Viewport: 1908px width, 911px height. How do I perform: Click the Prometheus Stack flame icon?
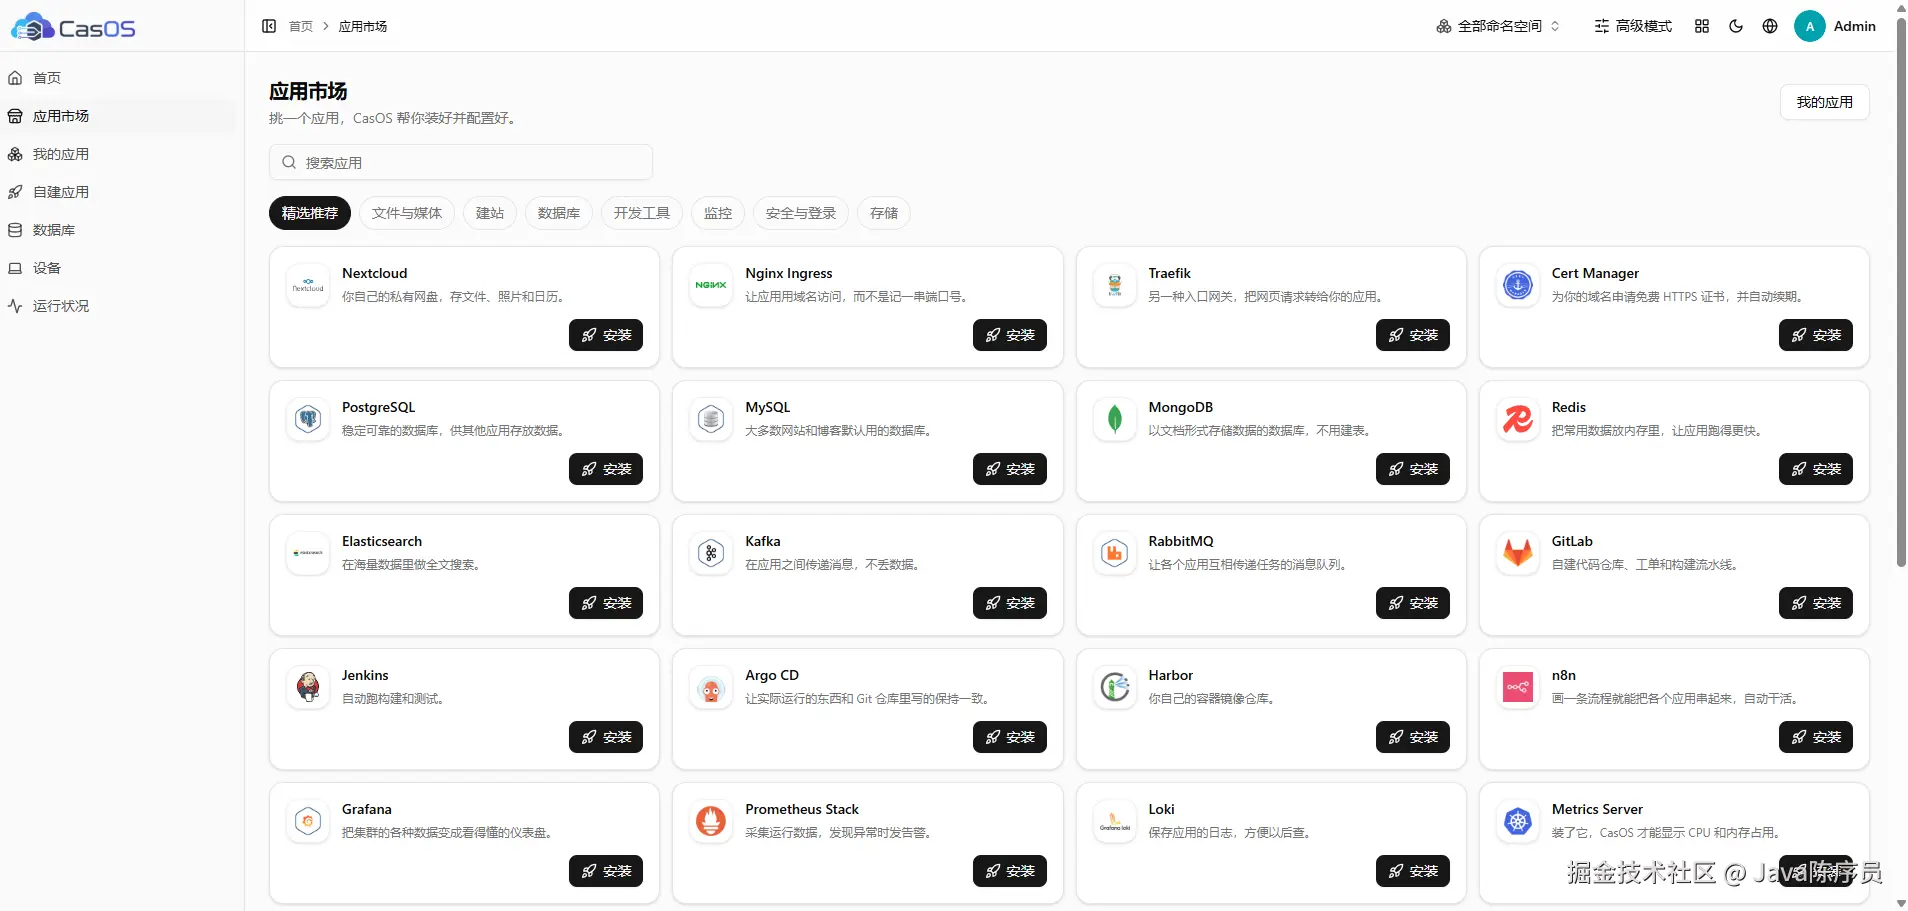[x=711, y=821]
